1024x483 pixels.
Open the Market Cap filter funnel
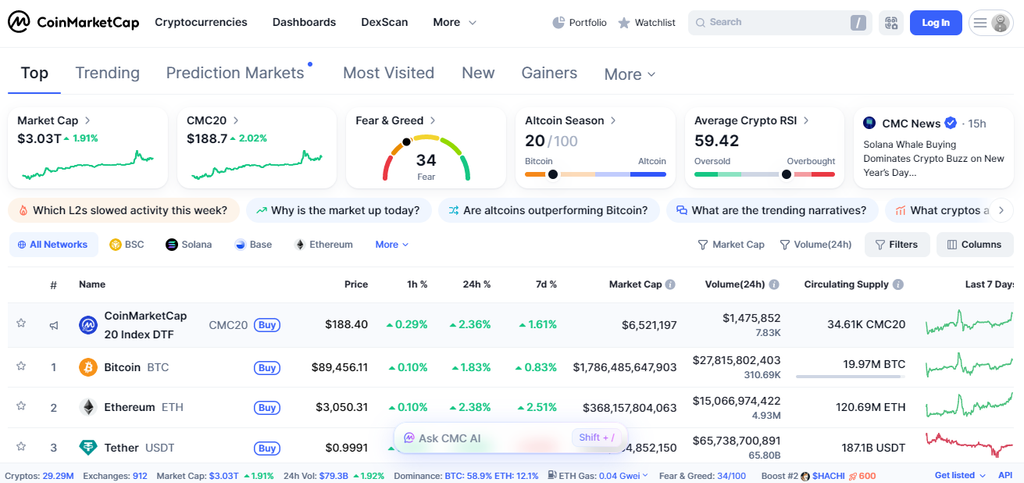pos(731,245)
